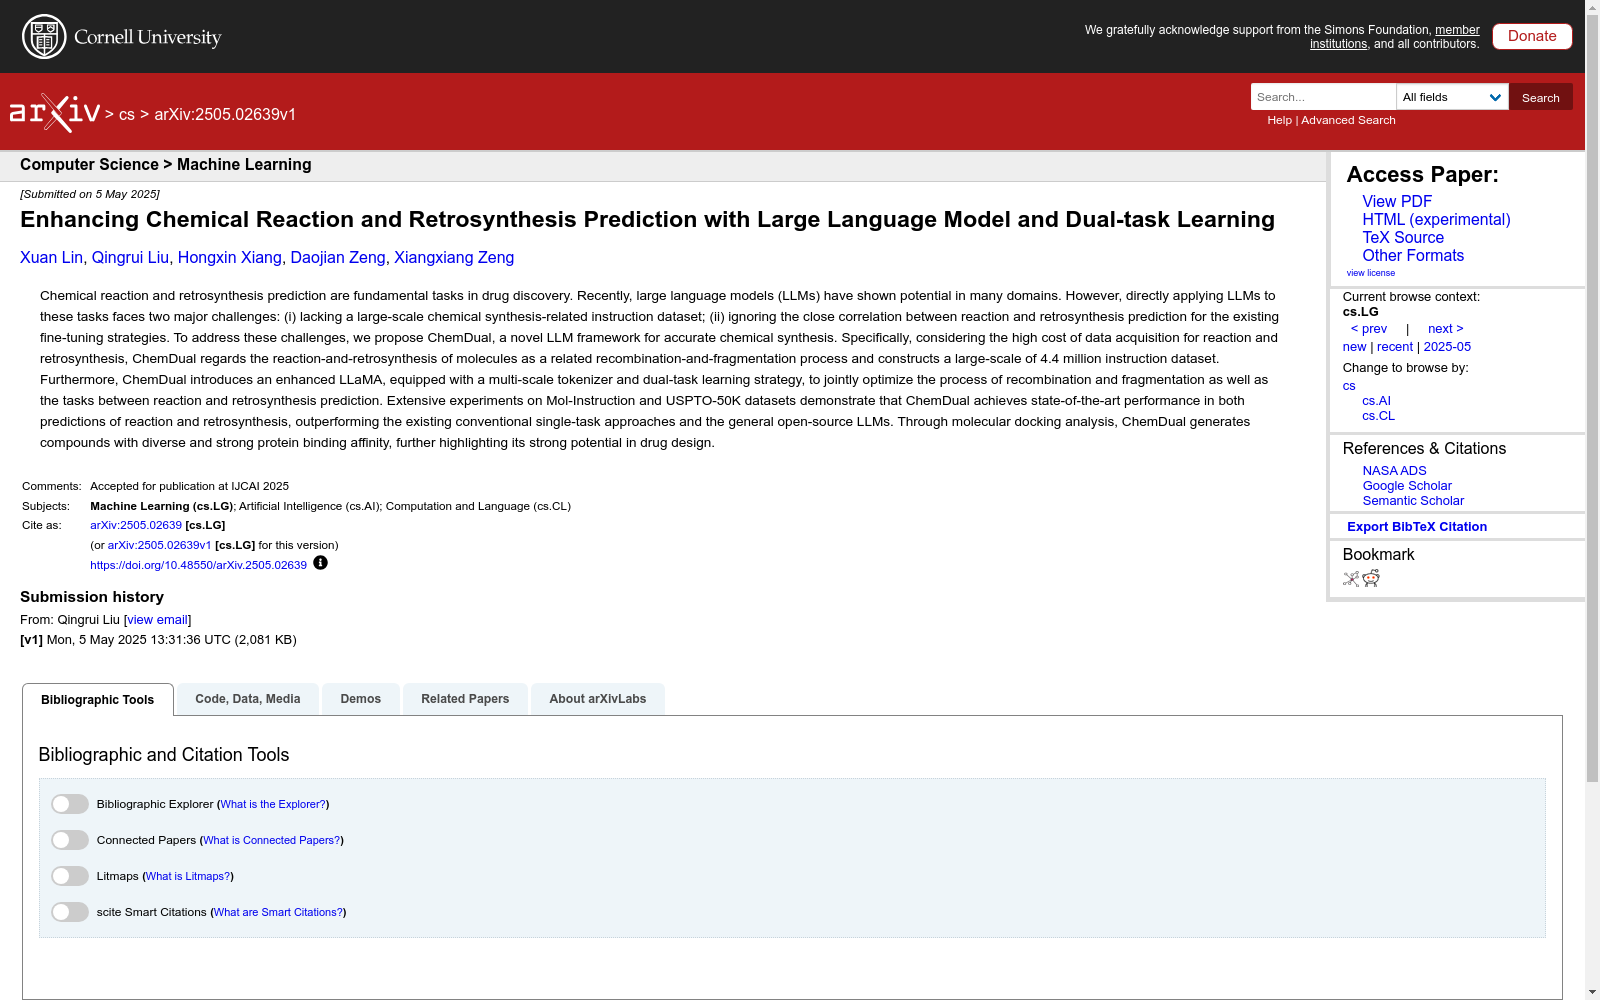Focus the search input field
Screen dimensions: 1600x1000
(1323, 97)
